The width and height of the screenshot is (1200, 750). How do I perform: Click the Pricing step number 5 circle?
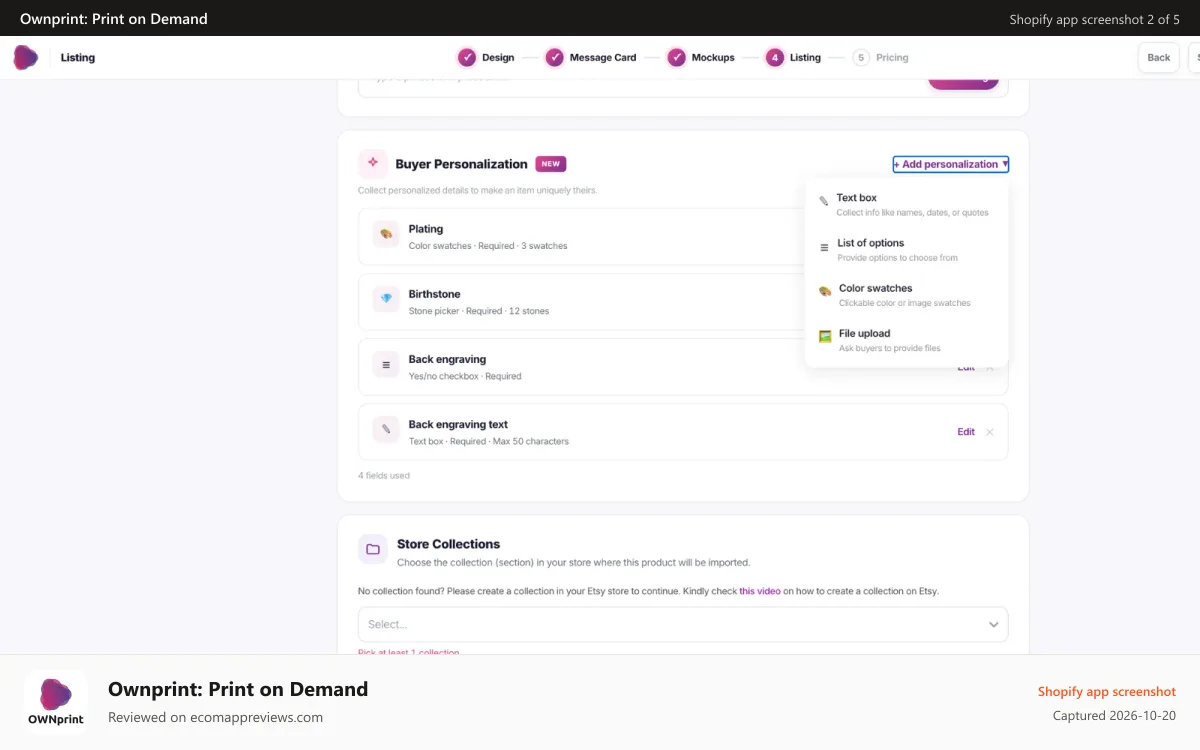[861, 57]
